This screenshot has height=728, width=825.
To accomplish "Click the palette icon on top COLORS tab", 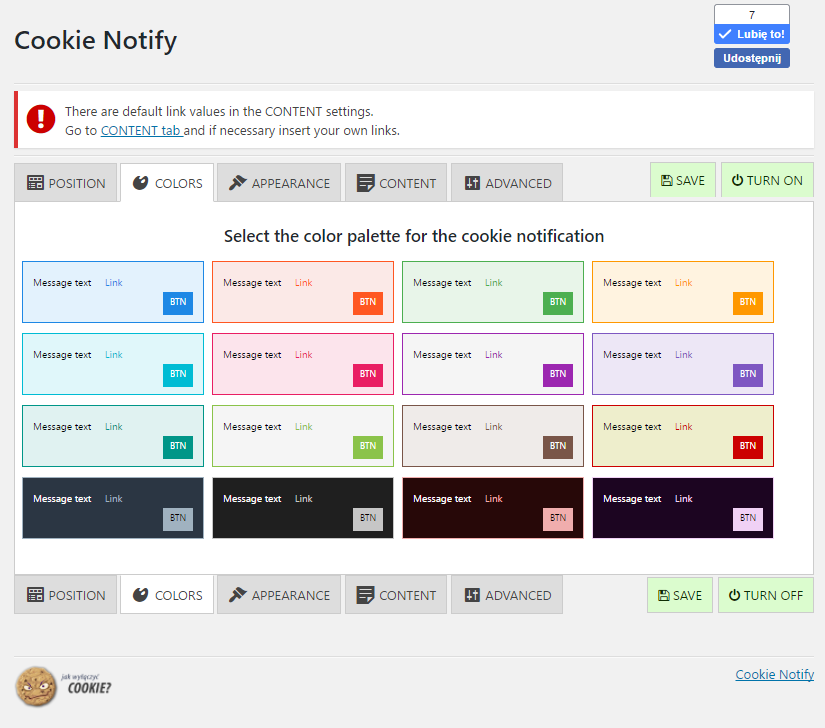I will pyautogui.click(x=140, y=183).
